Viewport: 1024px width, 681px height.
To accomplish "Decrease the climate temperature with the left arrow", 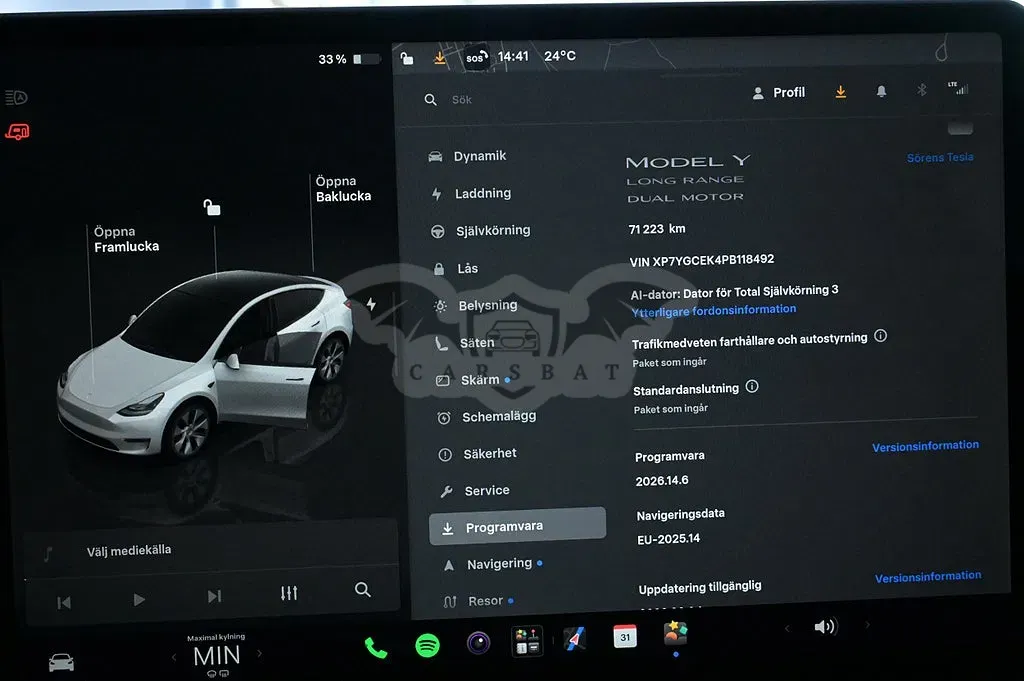I will (x=174, y=657).
